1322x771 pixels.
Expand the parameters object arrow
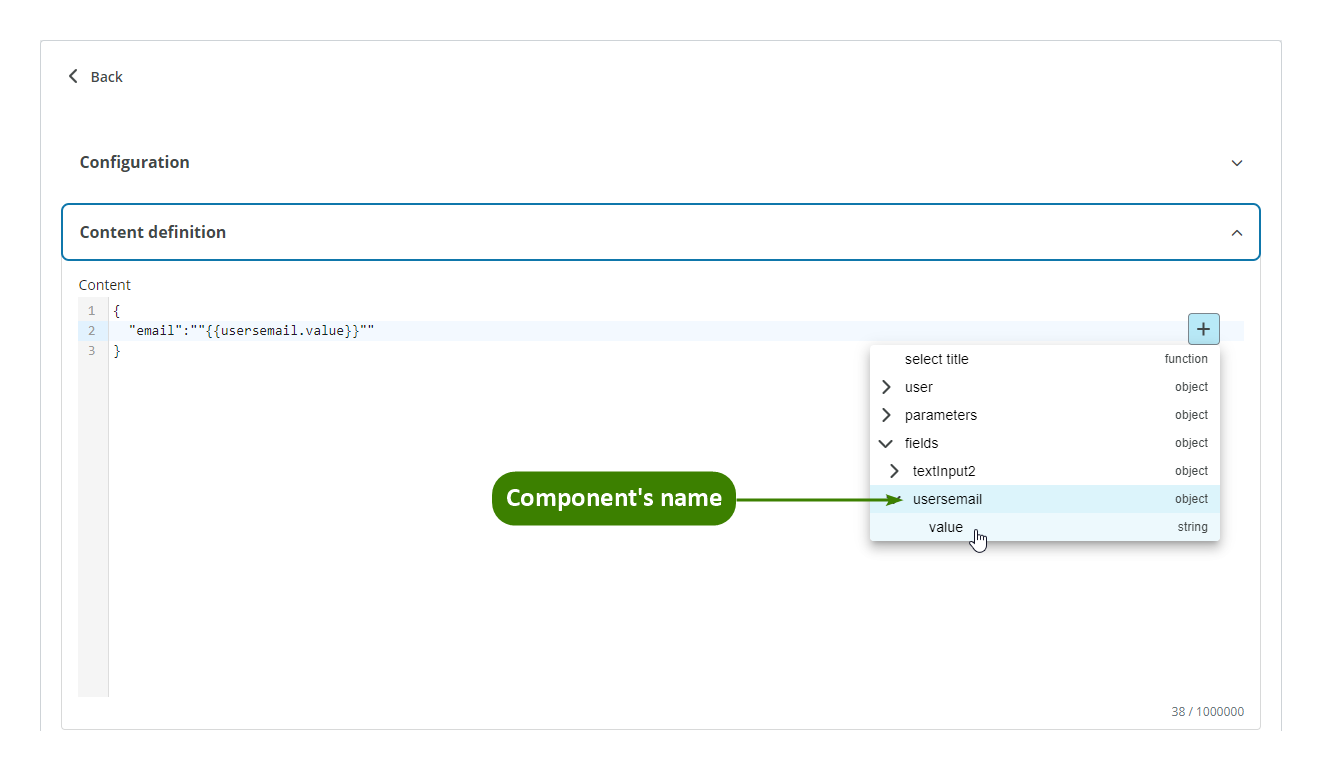886,415
